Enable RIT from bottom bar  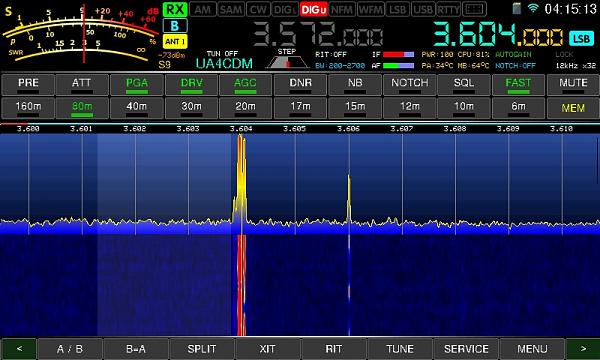pyautogui.click(x=334, y=349)
